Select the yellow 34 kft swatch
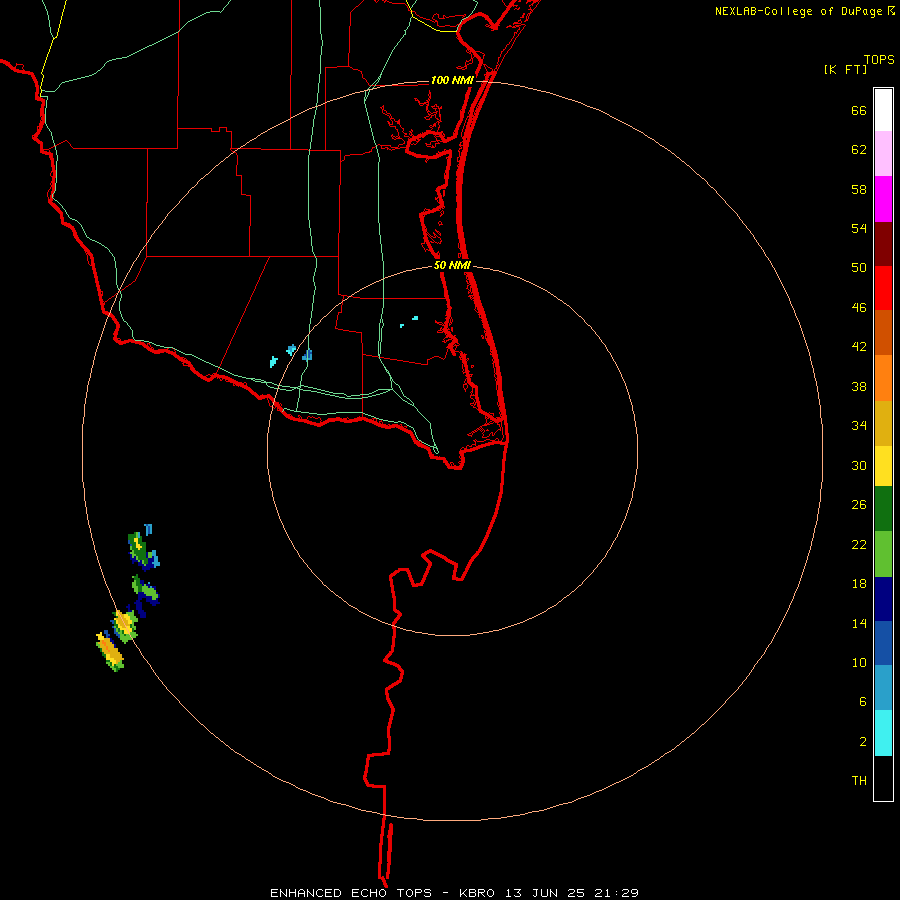 pyautogui.click(x=883, y=466)
